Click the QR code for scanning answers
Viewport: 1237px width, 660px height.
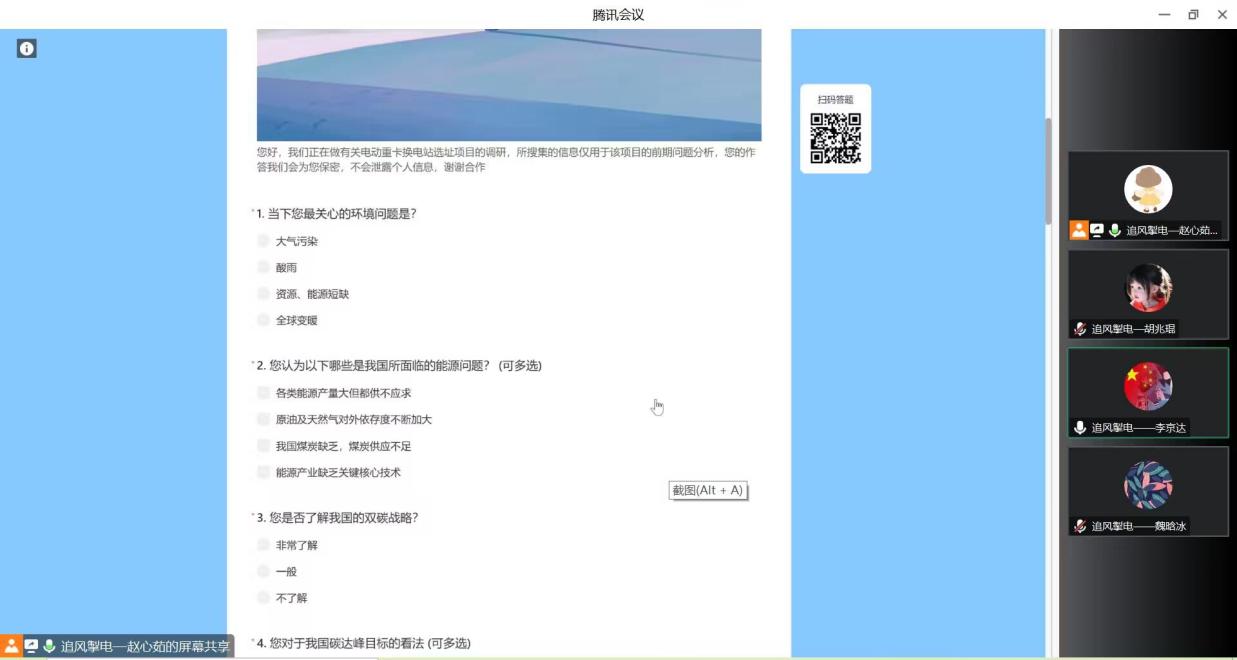tap(835, 138)
